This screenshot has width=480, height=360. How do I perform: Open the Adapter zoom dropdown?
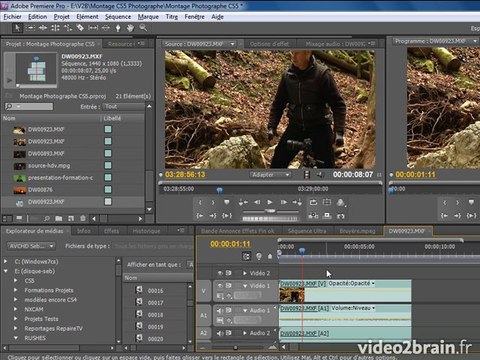(270, 175)
